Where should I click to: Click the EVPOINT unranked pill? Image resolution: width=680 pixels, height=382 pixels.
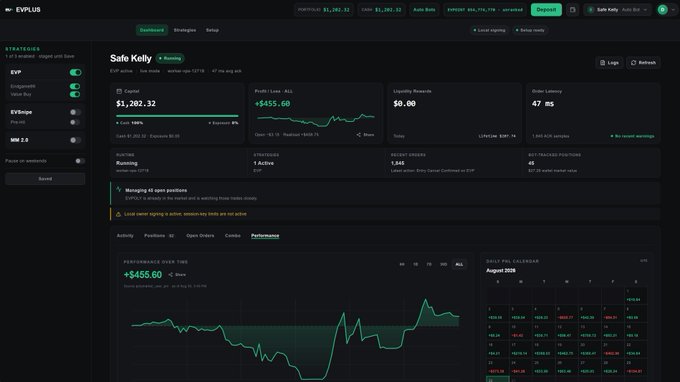tap(485, 10)
